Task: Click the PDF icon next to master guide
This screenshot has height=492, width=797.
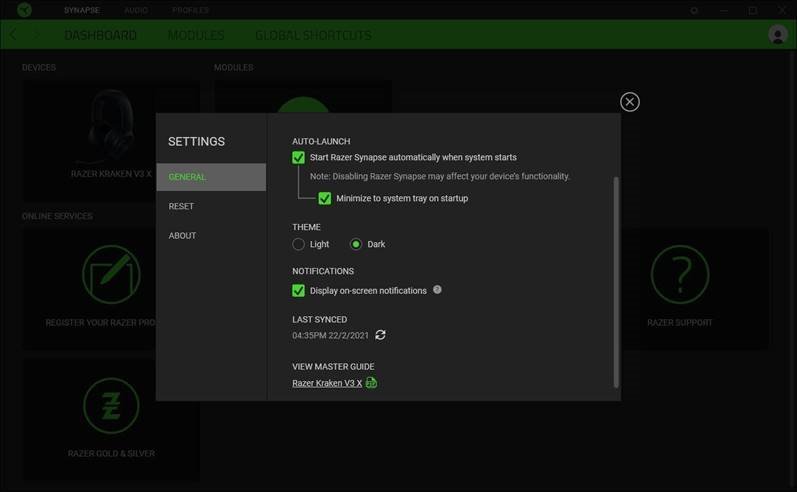Action: click(x=372, y=383)
